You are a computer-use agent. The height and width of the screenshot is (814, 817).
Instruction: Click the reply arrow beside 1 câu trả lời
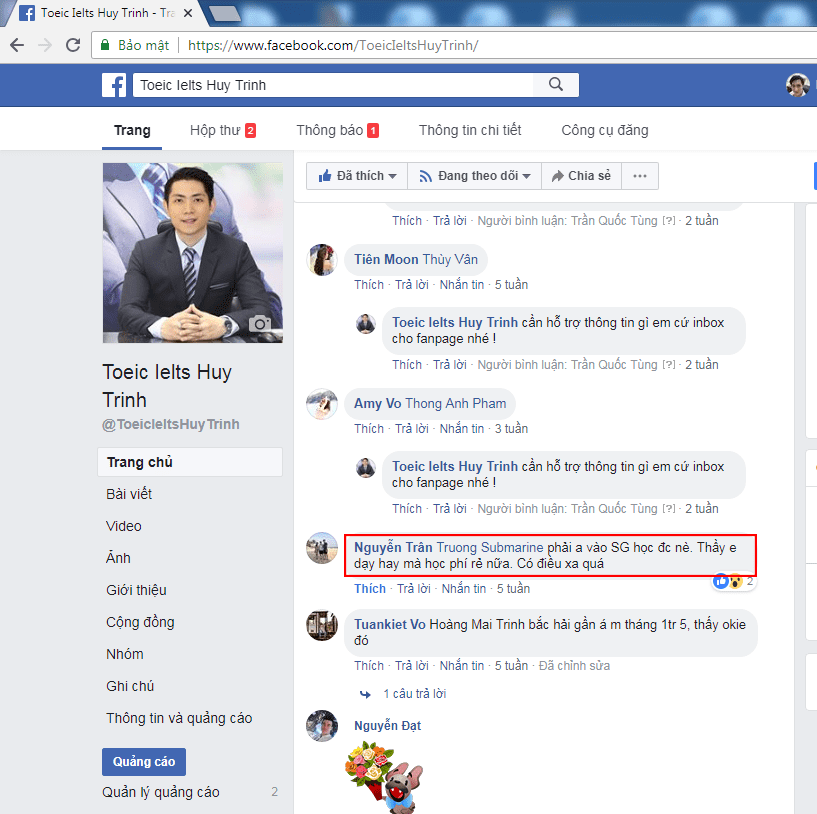click(x=365, y=694)
